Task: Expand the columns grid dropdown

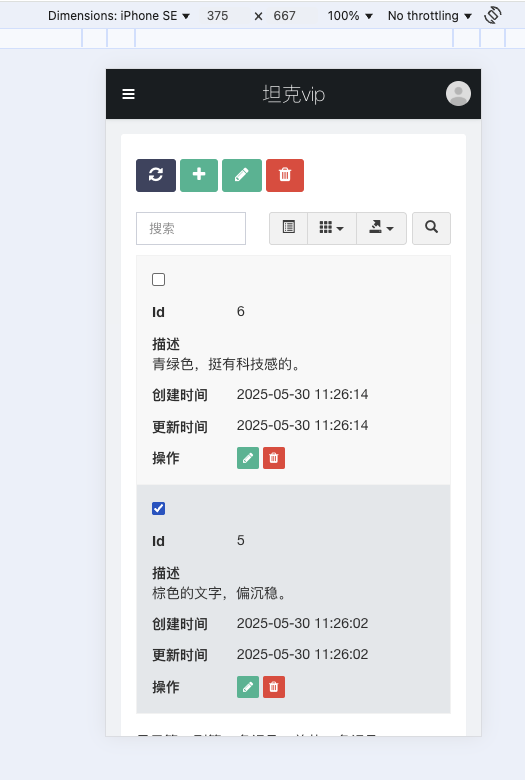Action: 332,228
